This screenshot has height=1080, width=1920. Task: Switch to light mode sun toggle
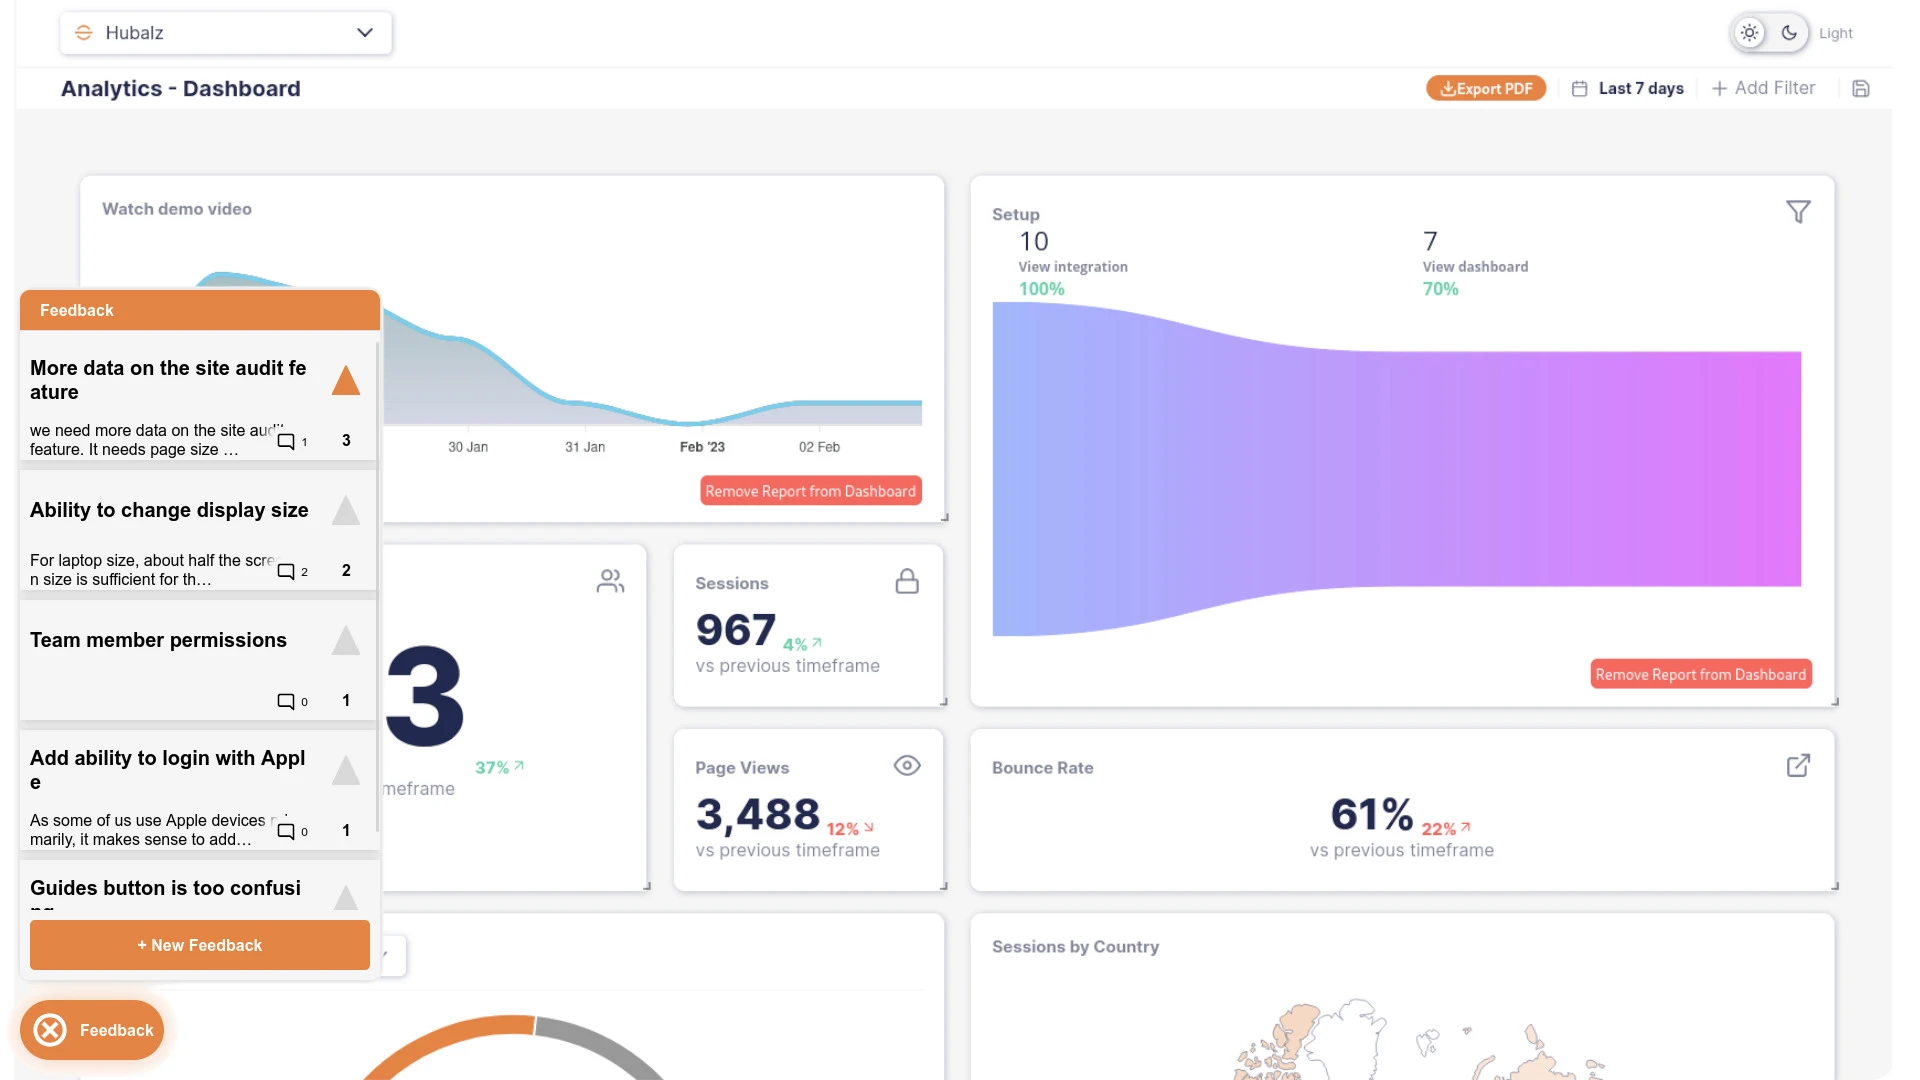pyautogui.click(x=1749, y=33)
